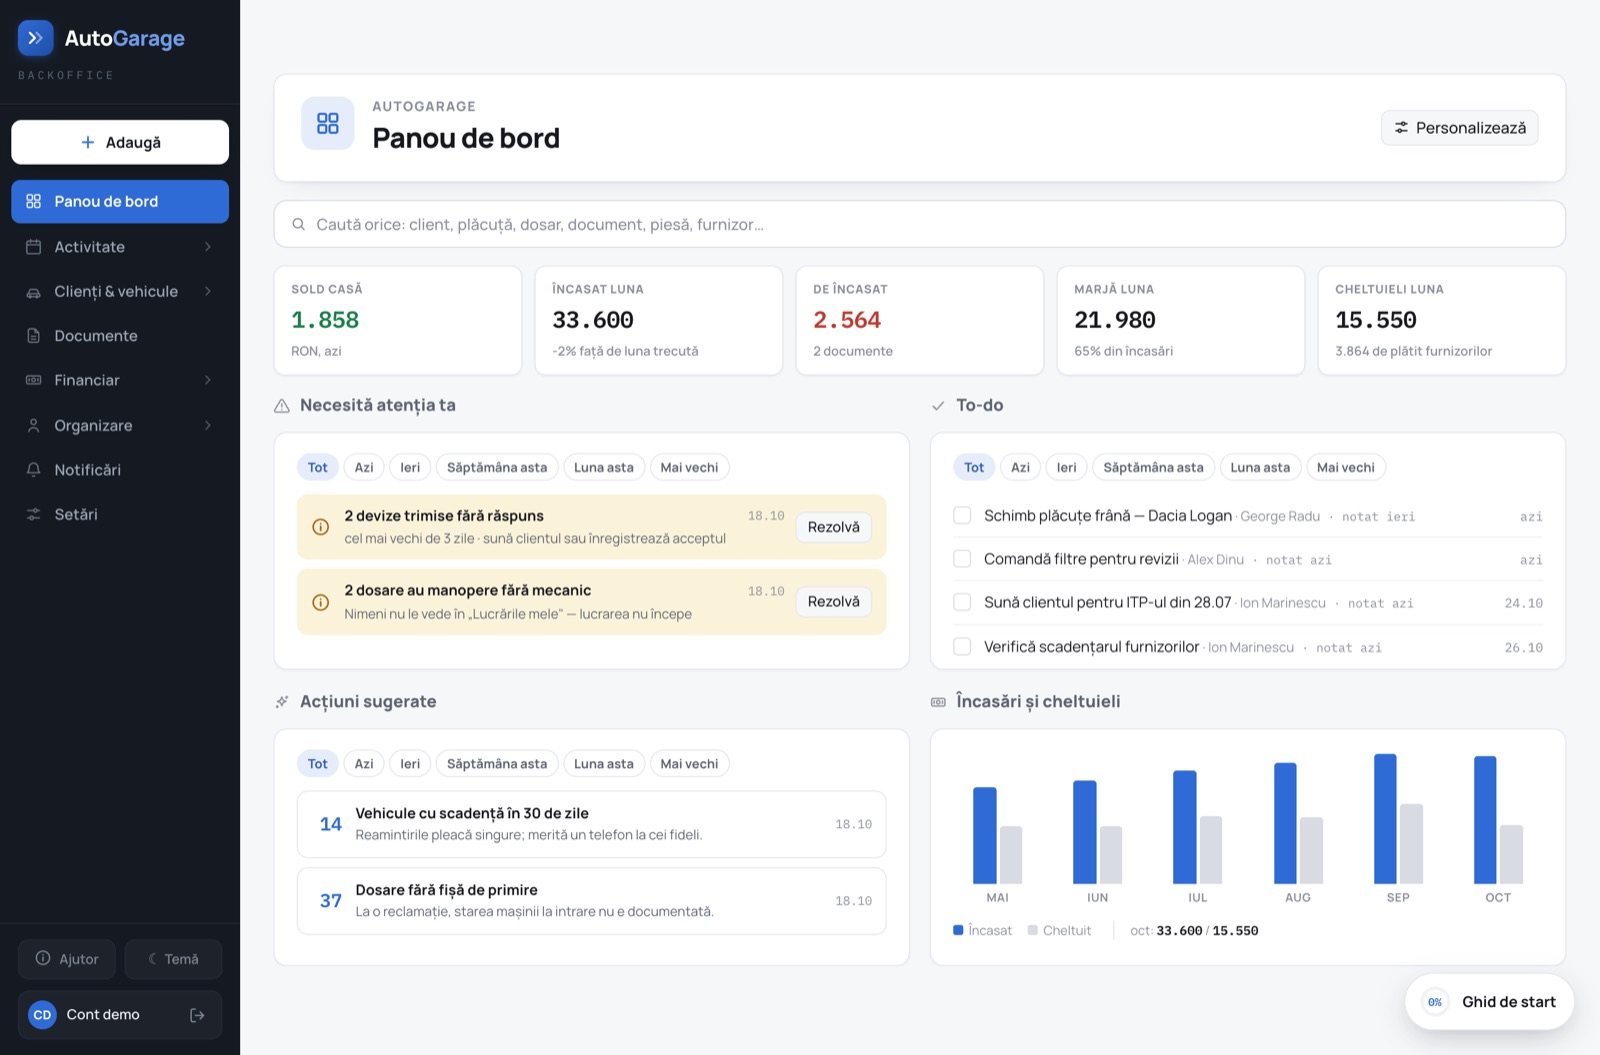Click the Personalizează button

pyautogui.click(x=1460, y=128)
